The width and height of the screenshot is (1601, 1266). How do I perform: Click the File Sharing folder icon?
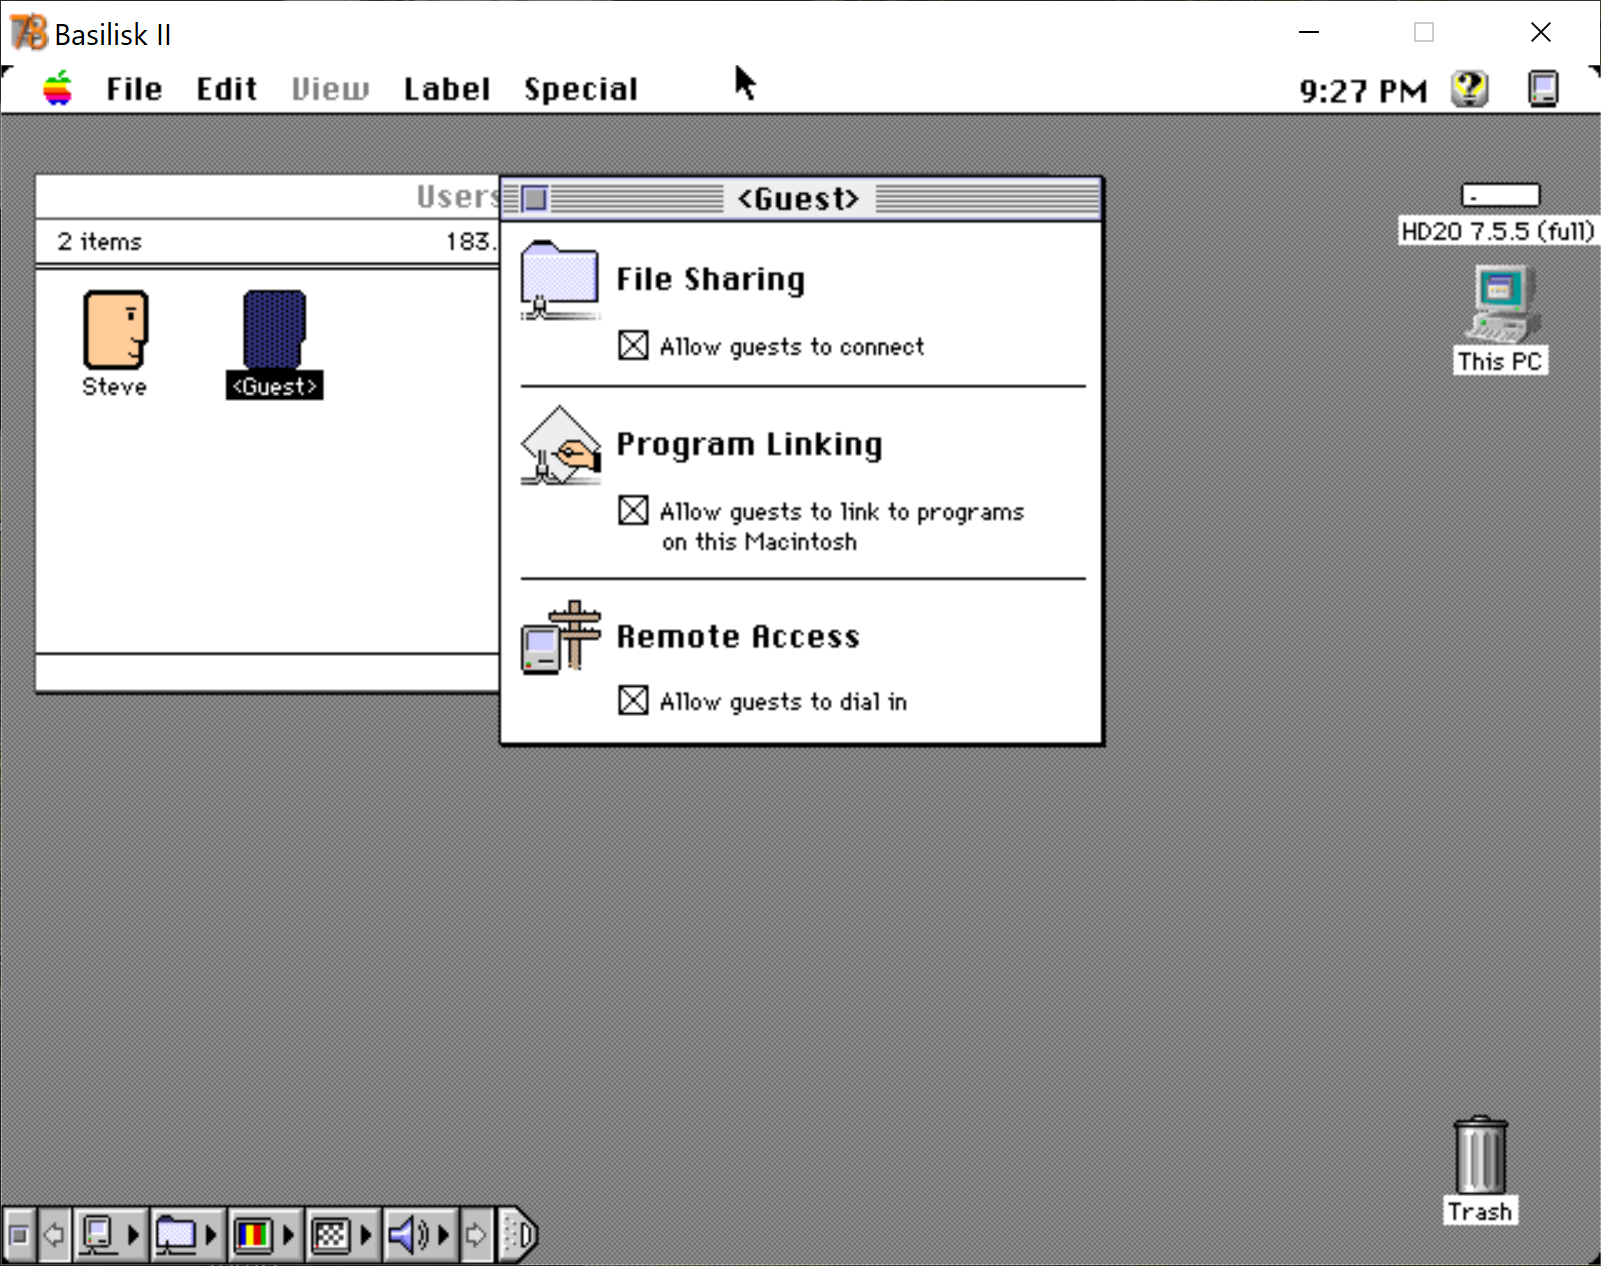click(560, 280)
